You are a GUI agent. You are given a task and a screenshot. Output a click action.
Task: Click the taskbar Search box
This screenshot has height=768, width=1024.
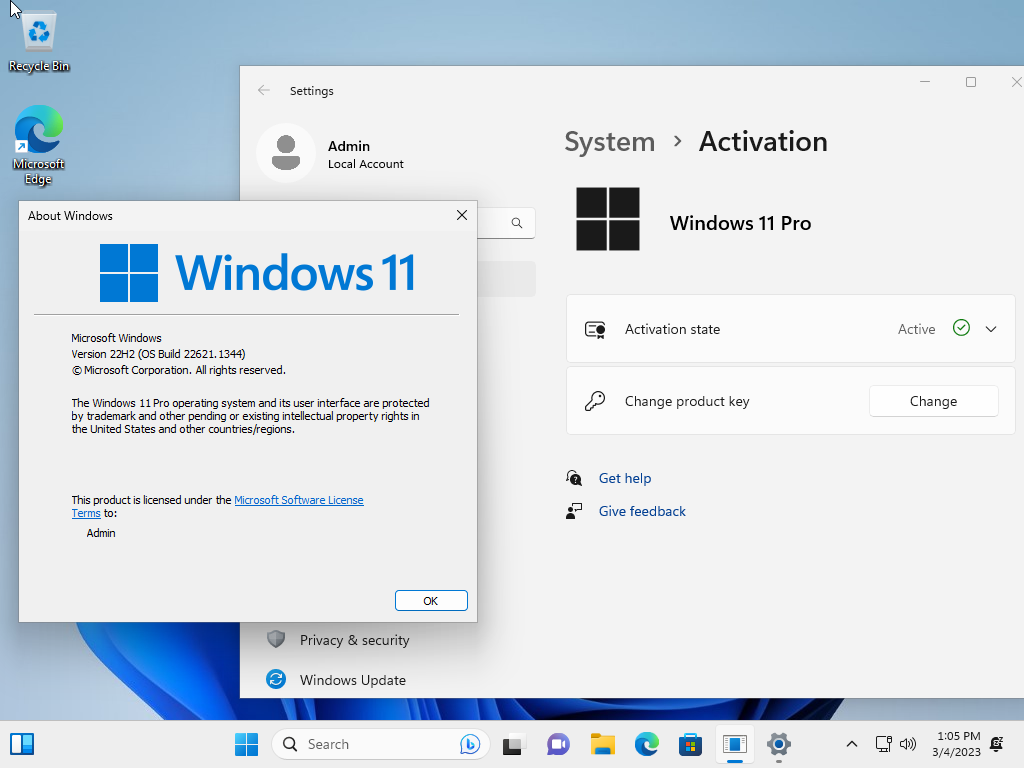click(x=381, y=744)
